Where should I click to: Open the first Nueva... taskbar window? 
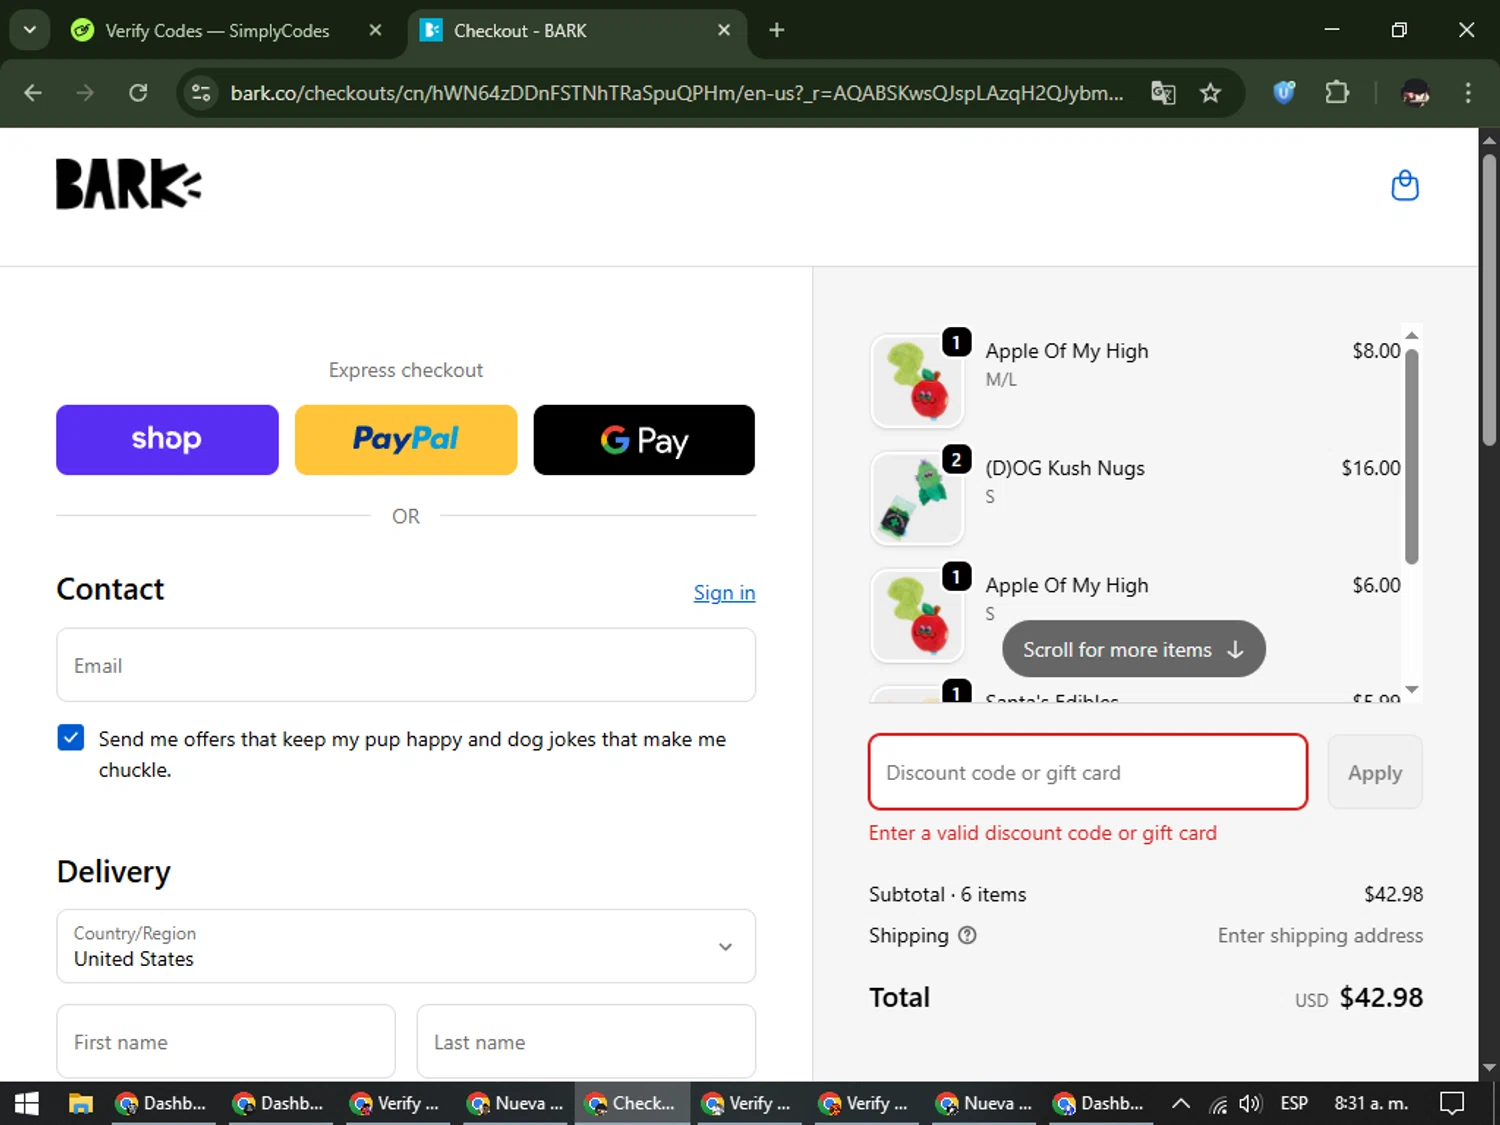click(515, 1103)
